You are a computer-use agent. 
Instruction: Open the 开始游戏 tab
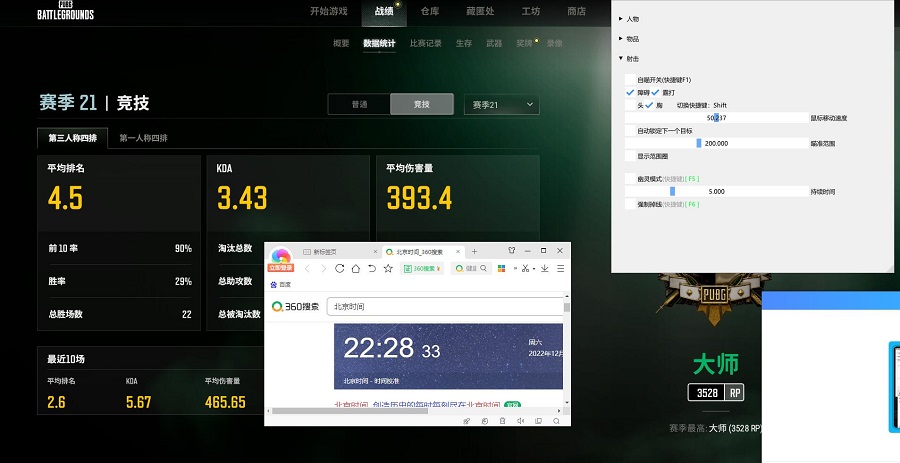click(x=329, y=11)
